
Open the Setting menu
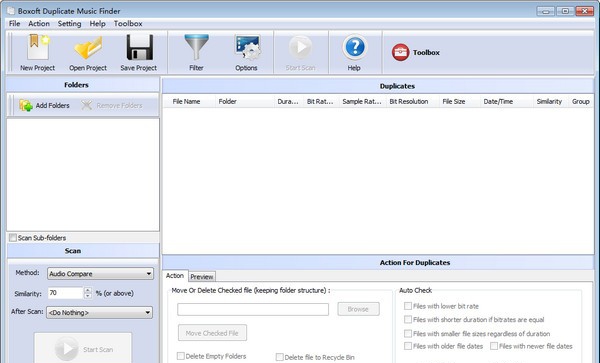click(69, 23)
